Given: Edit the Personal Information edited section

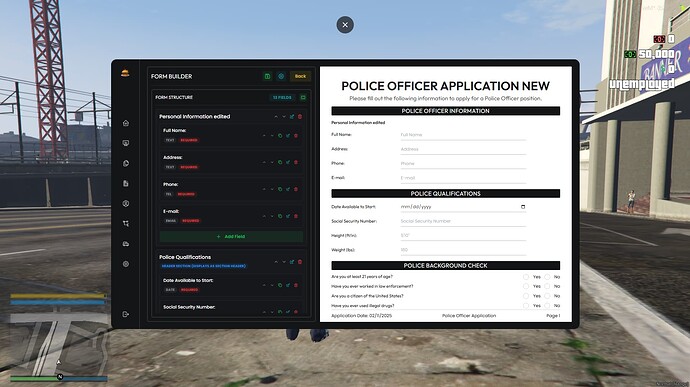Looking at the screenshot, I should click(292, 117).
